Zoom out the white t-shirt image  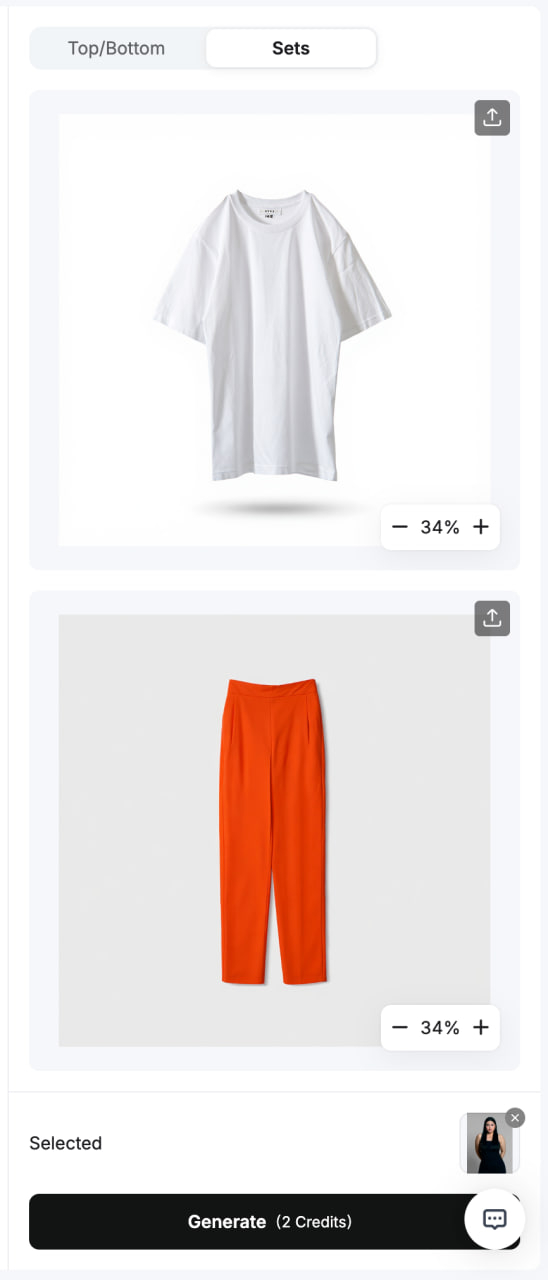[400, 527]
